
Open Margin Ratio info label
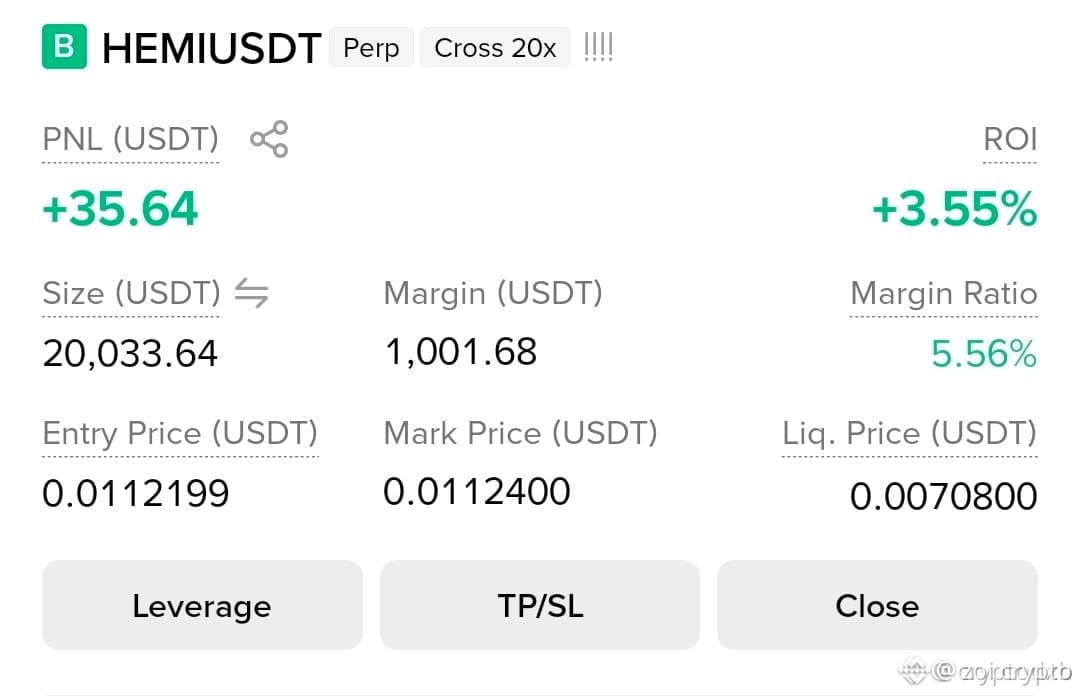coord(944,293)
